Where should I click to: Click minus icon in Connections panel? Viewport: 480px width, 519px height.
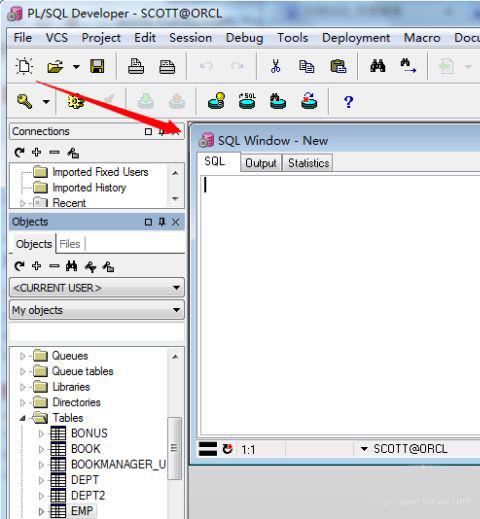pos(54,152)
